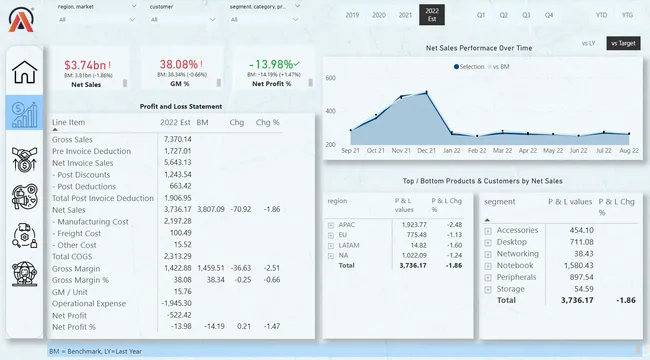Viewport: 650px width, 360px height.
Task: Sort by 2022 Est column header
Action: coord(175,122)
